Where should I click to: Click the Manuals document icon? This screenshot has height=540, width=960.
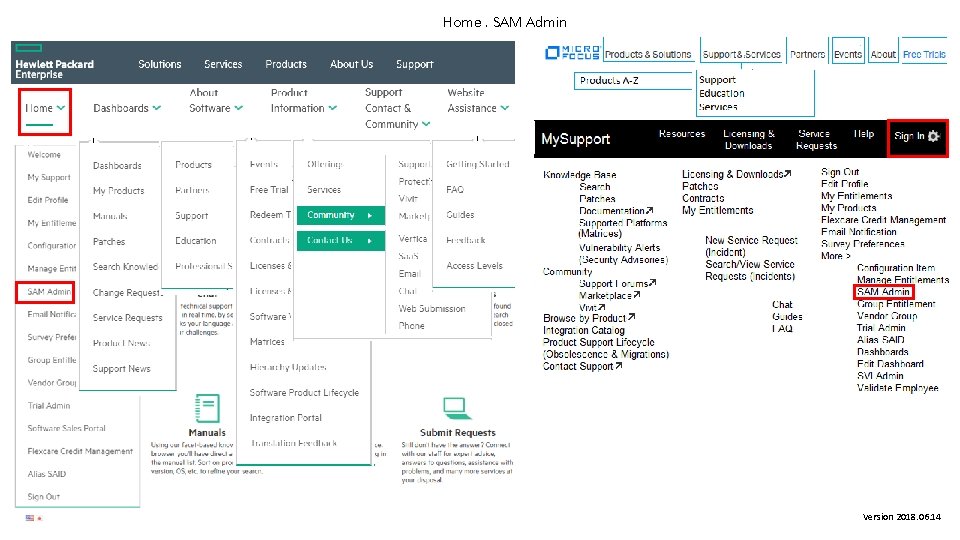(207, 408)
